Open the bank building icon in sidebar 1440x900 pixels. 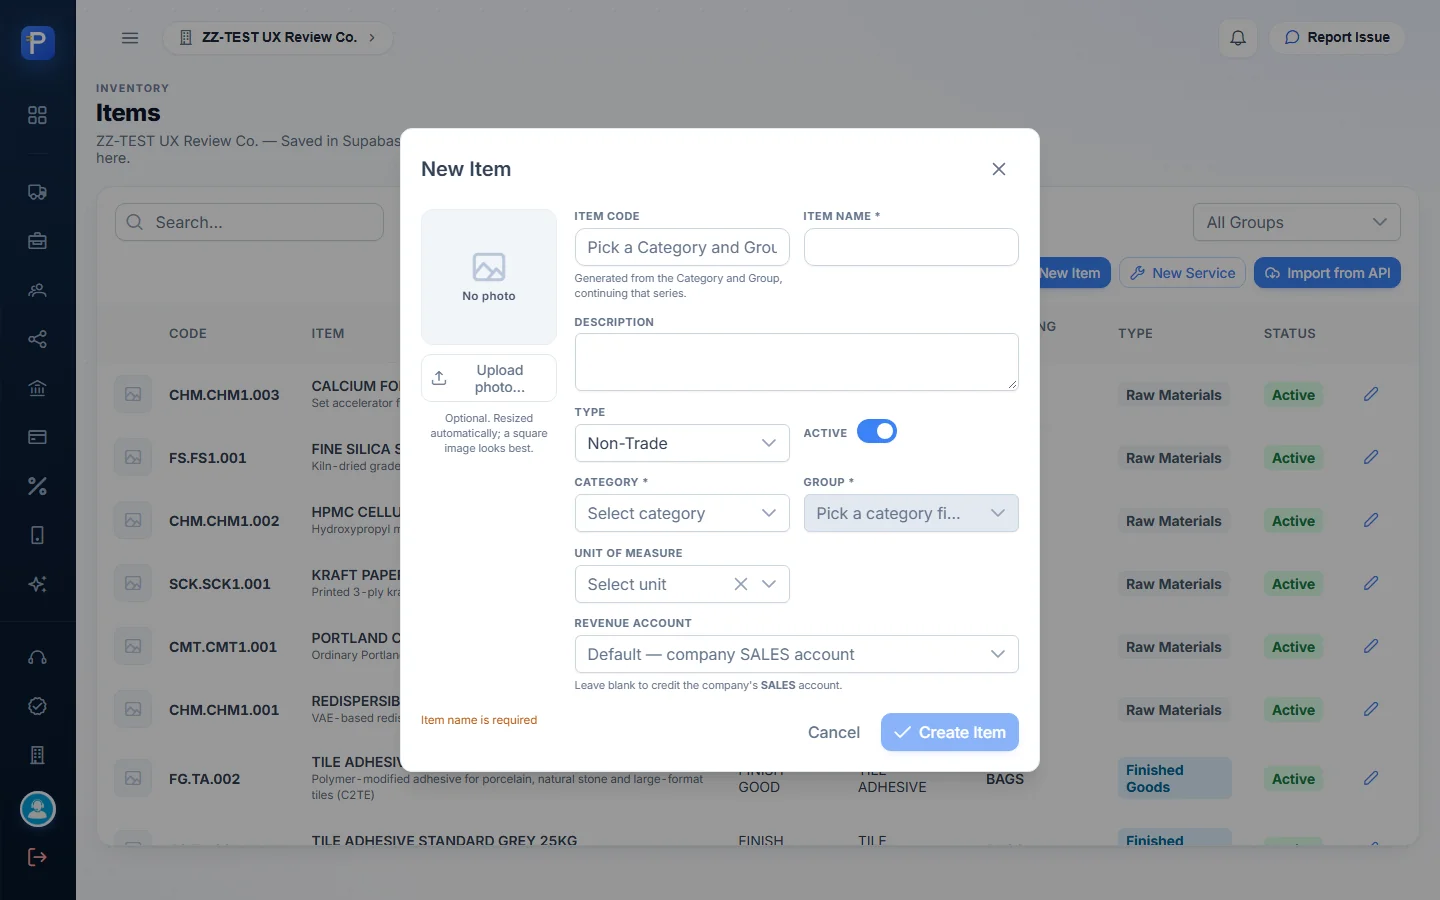coord(37,388)
